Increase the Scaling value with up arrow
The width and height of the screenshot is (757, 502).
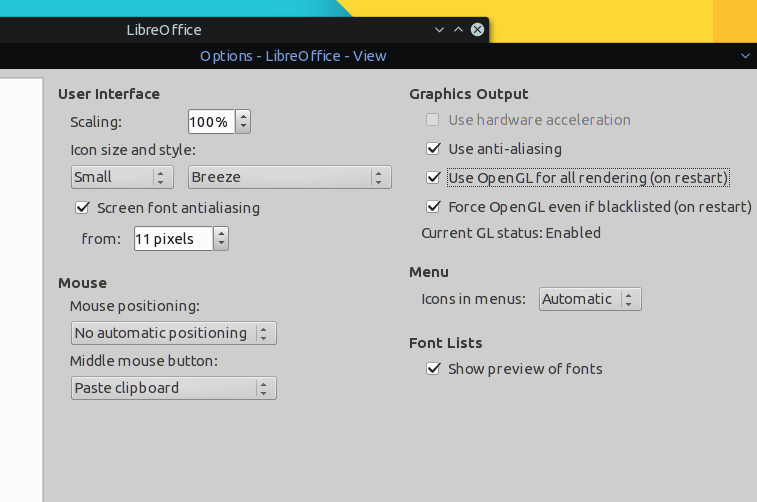pyautogui.click(x=243, y=116)
